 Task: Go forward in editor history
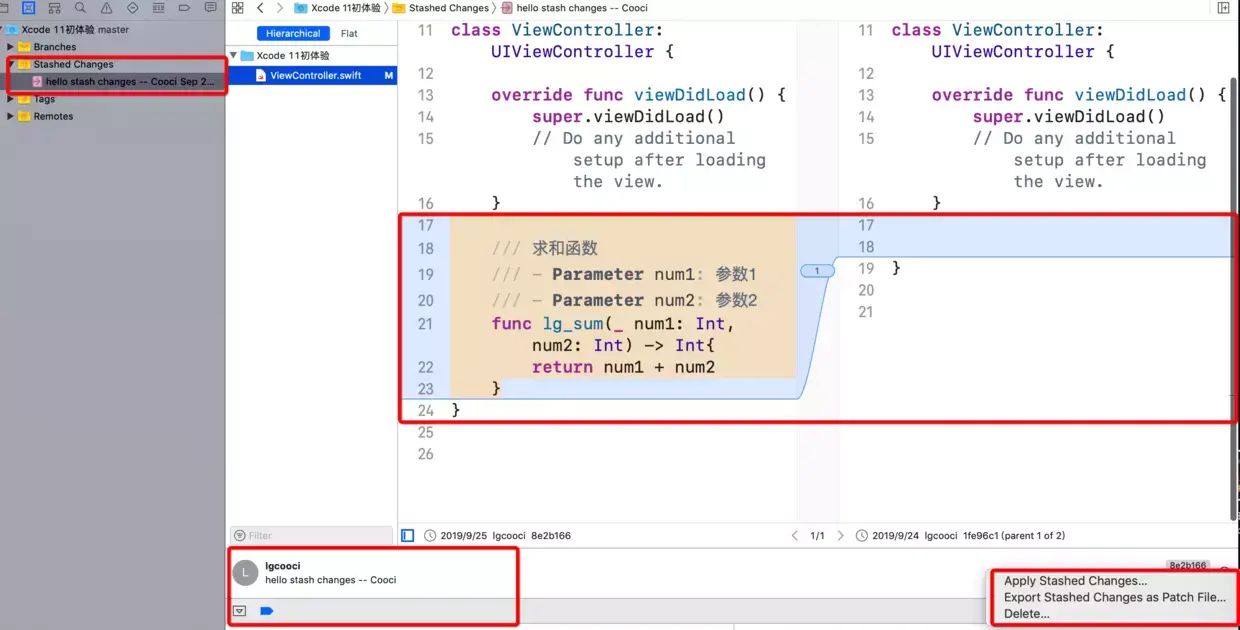point(280,8)
